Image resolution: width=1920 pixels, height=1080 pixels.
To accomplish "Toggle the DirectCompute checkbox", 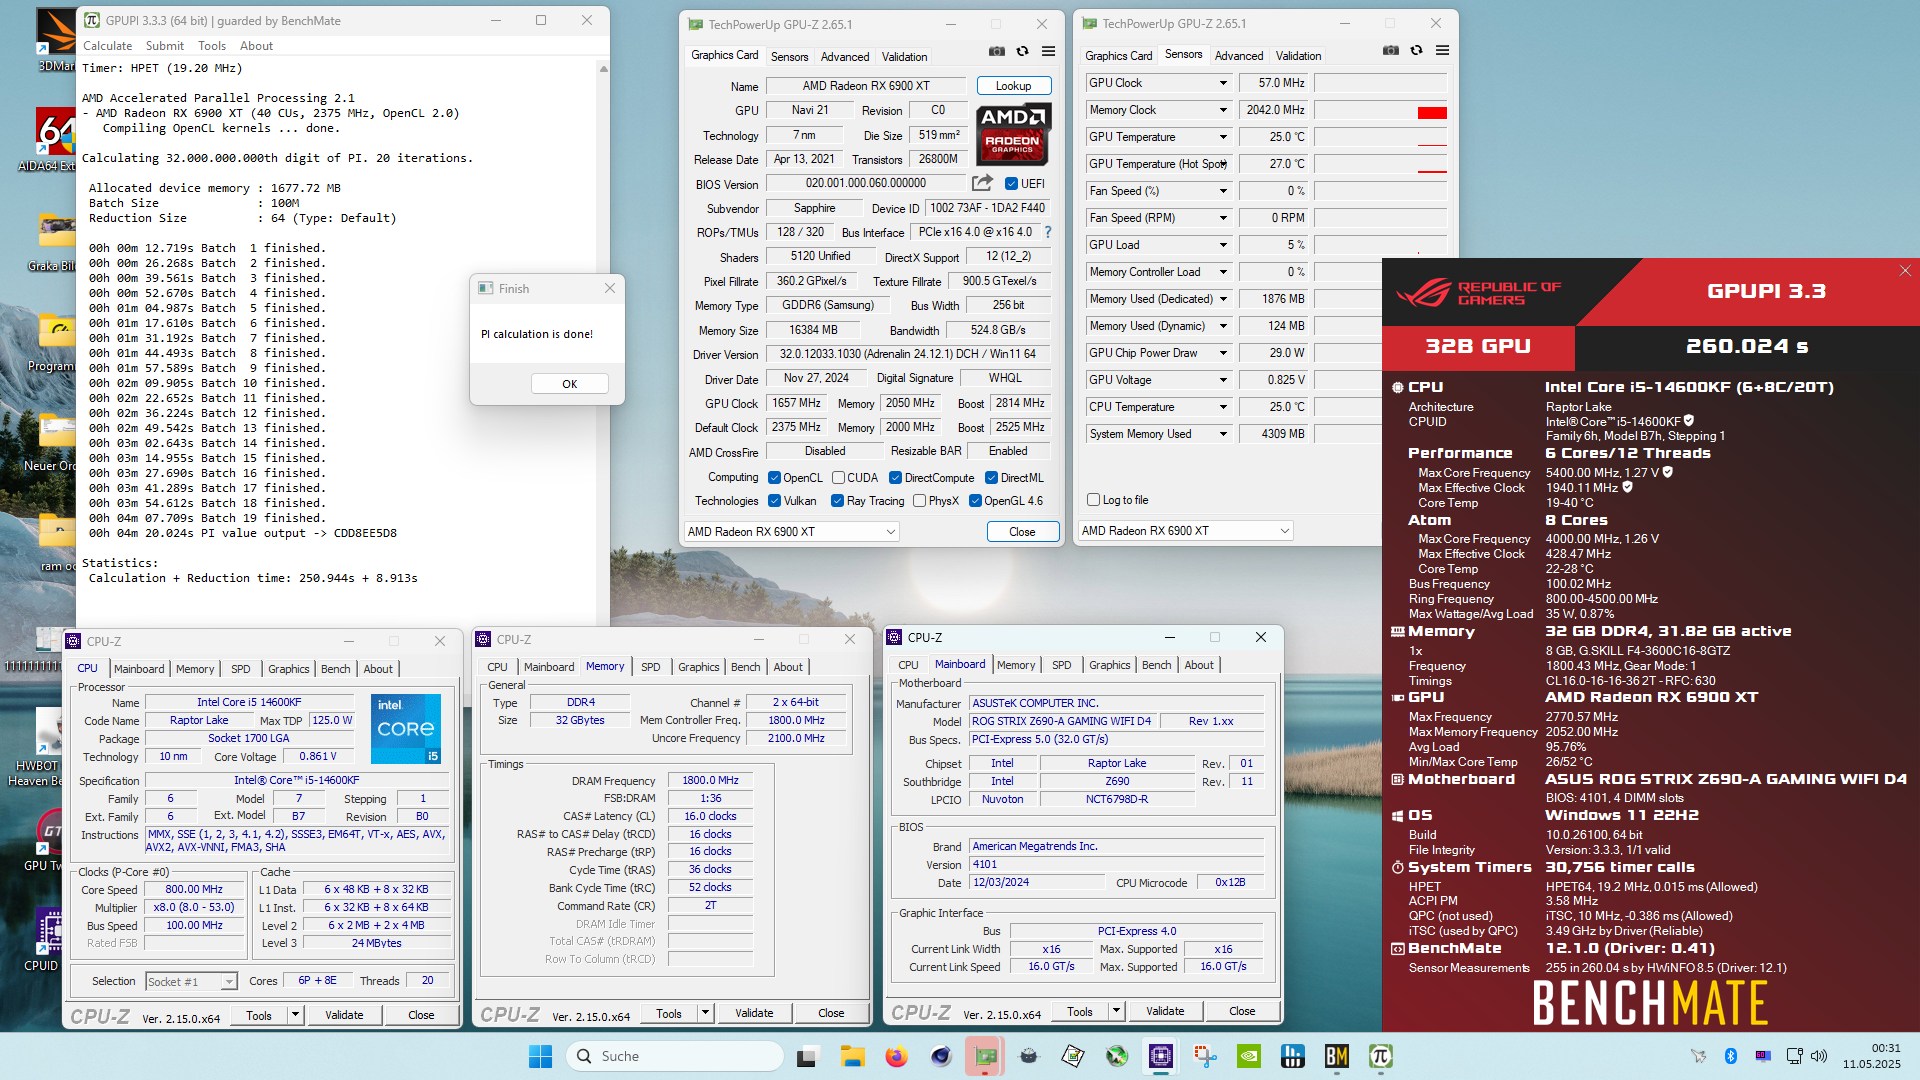I will click(895, 478).
